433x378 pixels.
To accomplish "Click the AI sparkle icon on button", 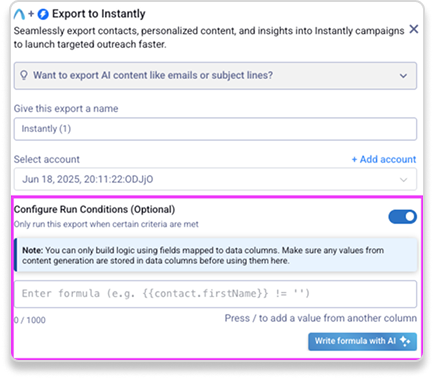I will pos(405,341).
